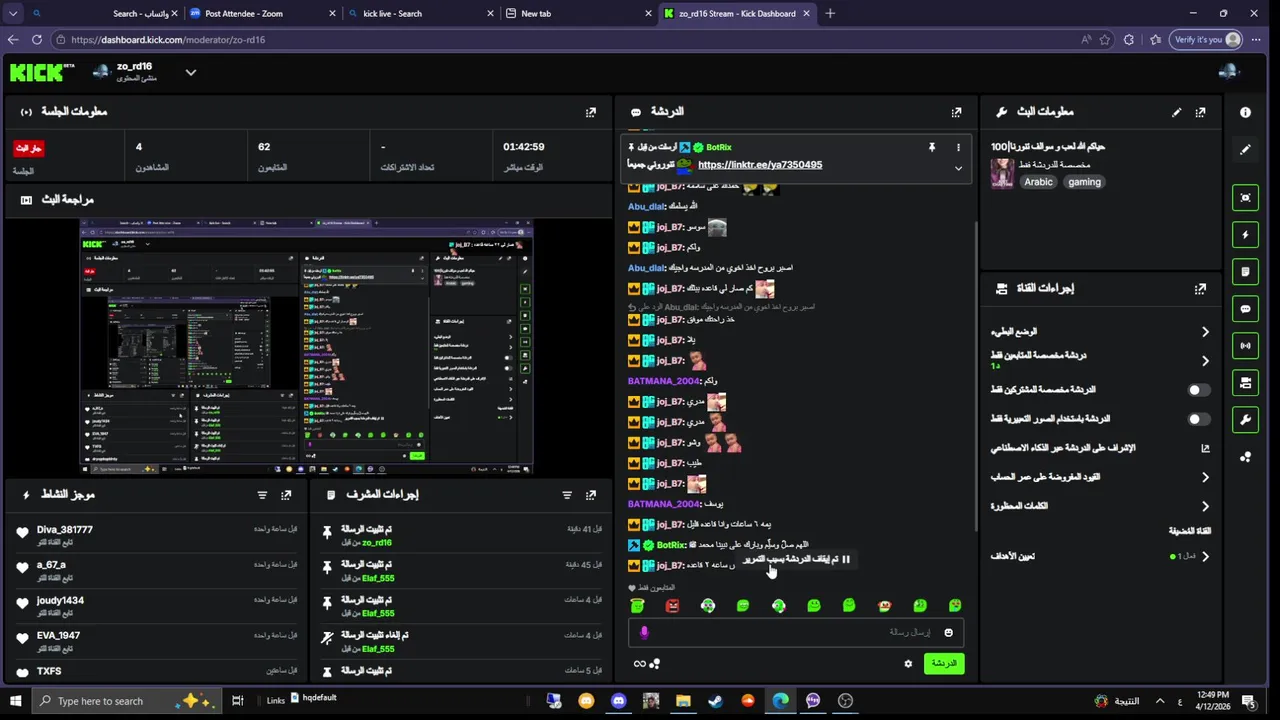Expand the goals assignment row

[1100, 556]
